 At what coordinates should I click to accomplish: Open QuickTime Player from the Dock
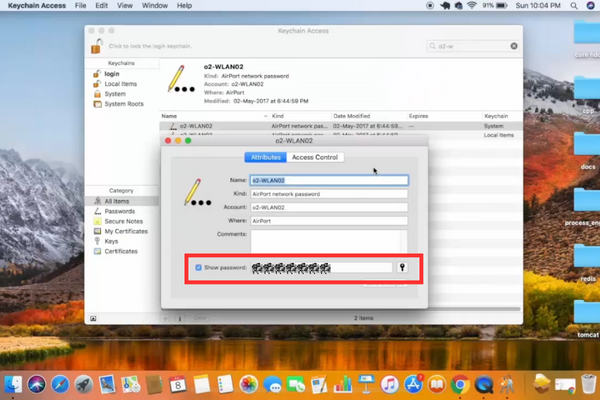[484, 384]
